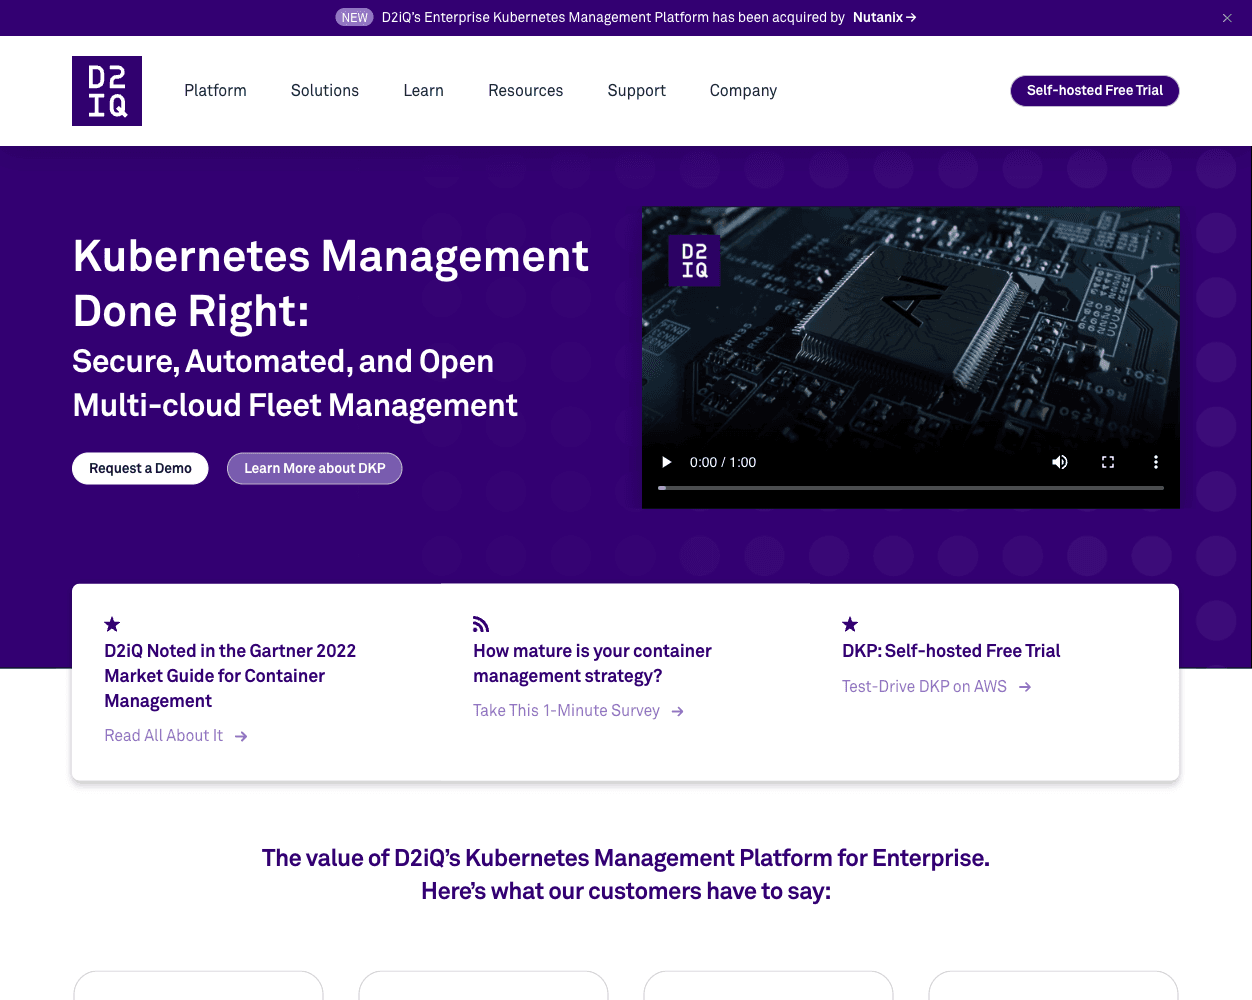Image resolution: width=1252 pixels, height=1000 pixels.
Task: Click the video time display 0:00 / 1:00
Action: pos(723,462)
